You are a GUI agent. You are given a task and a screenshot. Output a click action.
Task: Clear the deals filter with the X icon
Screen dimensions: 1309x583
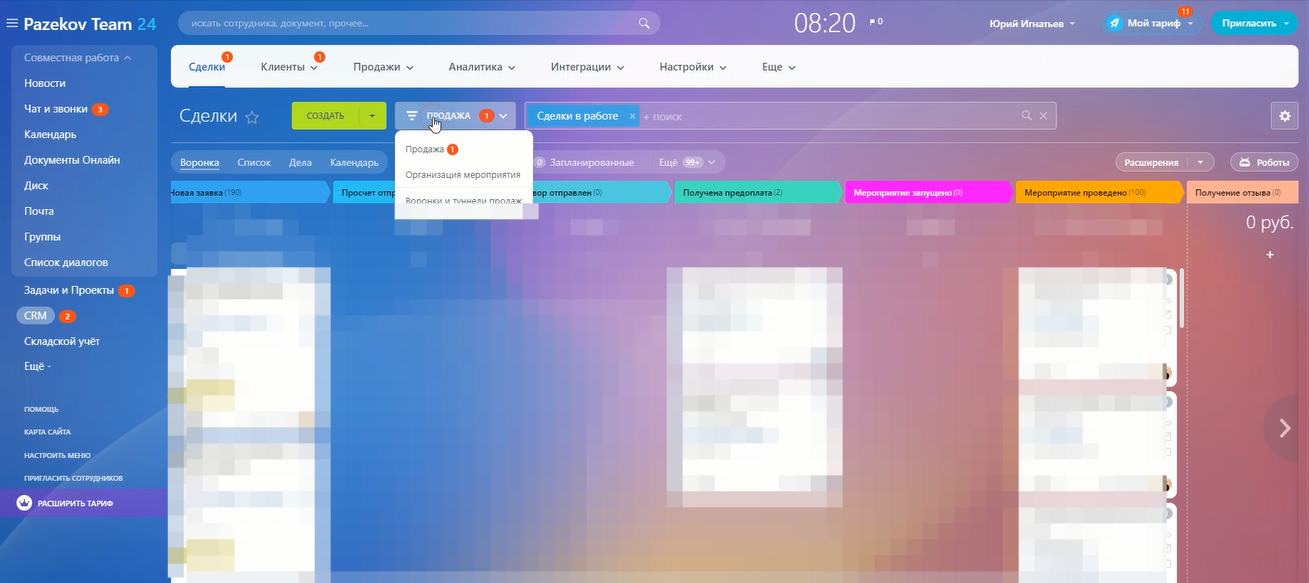[1044, 116]
